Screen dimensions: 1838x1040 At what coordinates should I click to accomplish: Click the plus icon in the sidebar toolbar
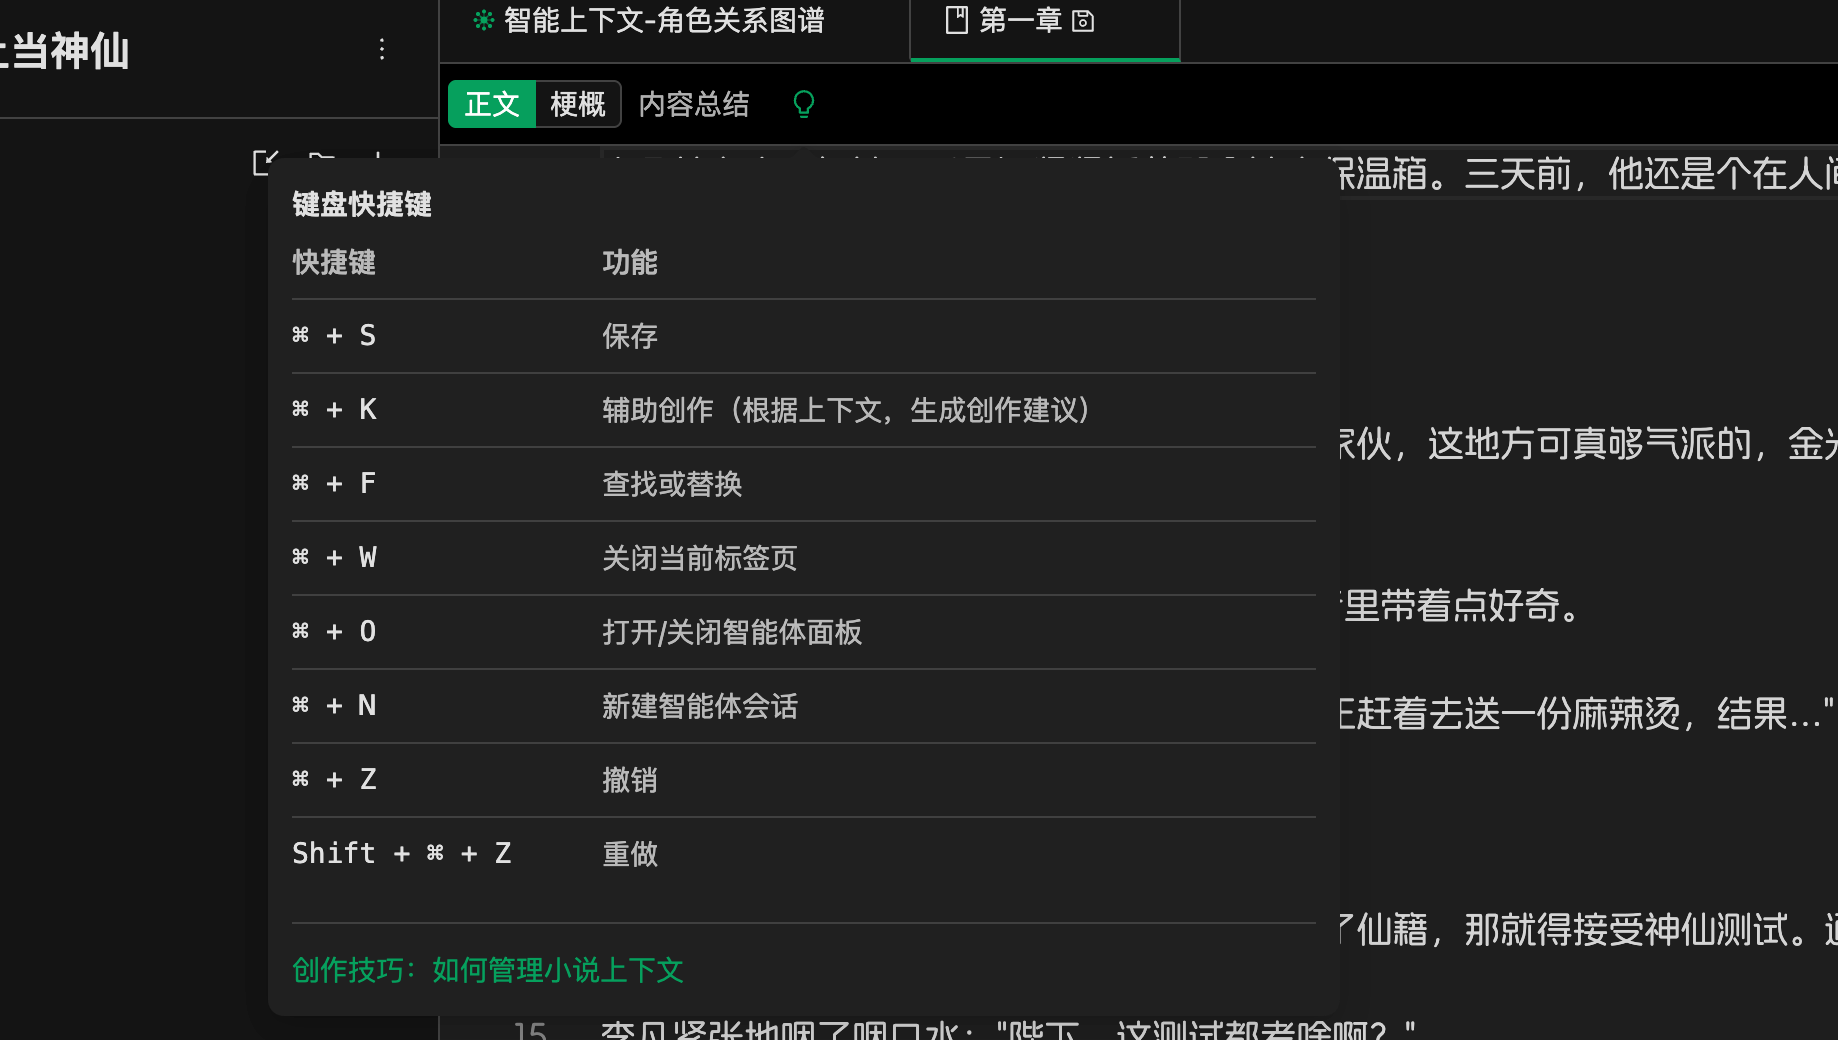click(378, 156)
